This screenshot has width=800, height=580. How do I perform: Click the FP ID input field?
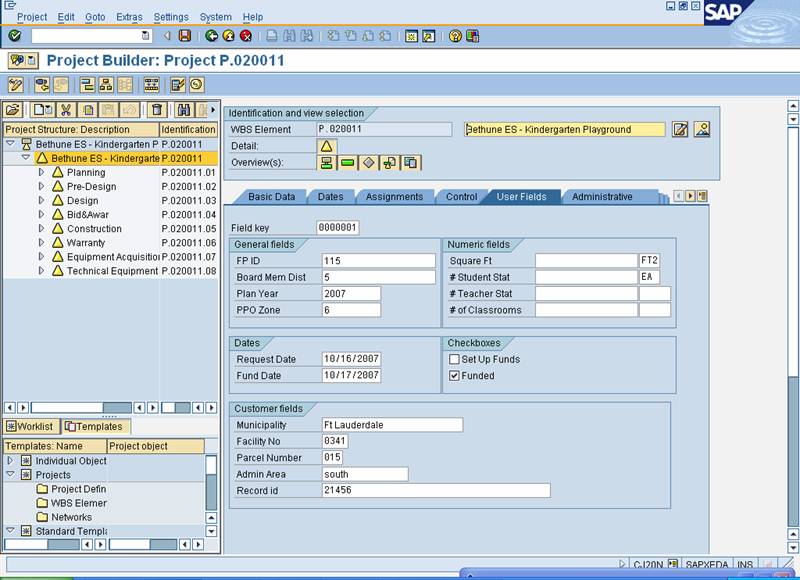coord(379,261)
